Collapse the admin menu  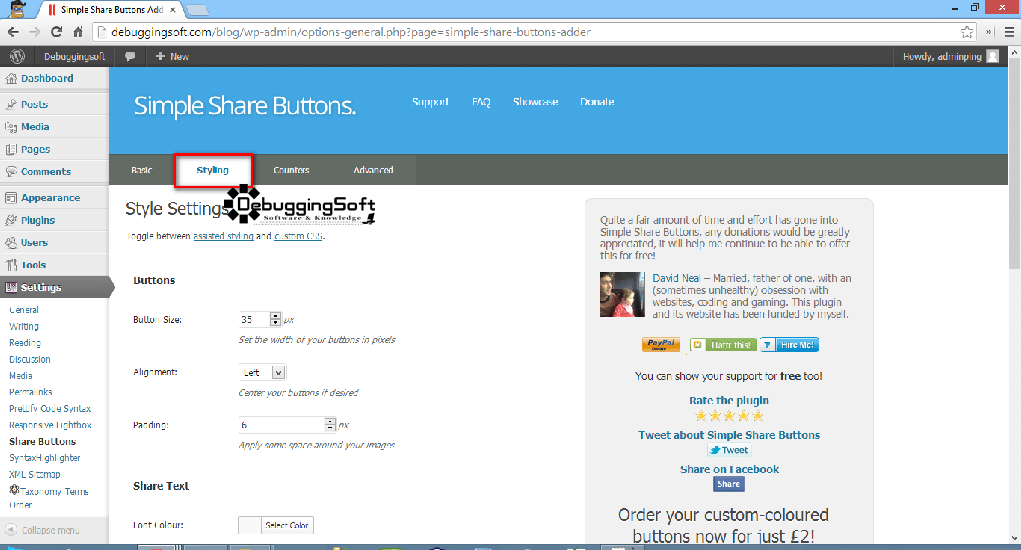coord(43,530)
